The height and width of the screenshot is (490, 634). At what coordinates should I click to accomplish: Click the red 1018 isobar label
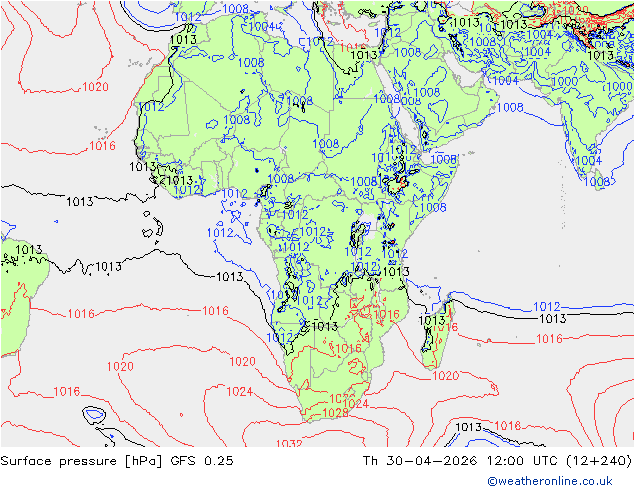tap(508, 425)
